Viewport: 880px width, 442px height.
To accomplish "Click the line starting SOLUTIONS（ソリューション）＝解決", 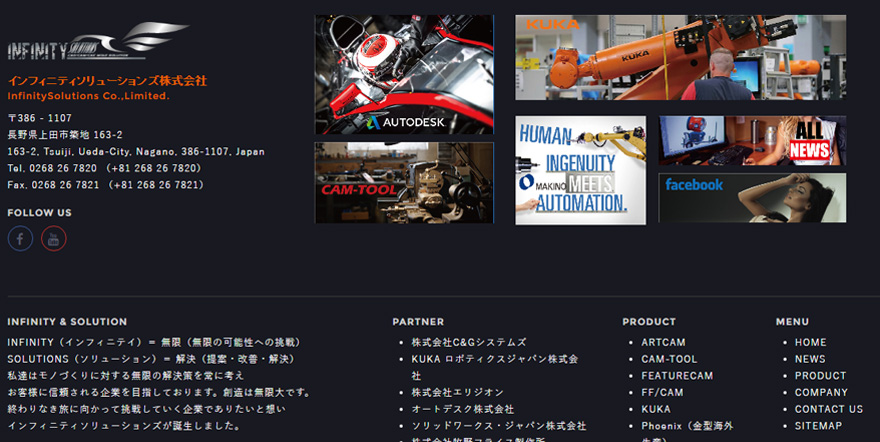I will tap(152, 359).
